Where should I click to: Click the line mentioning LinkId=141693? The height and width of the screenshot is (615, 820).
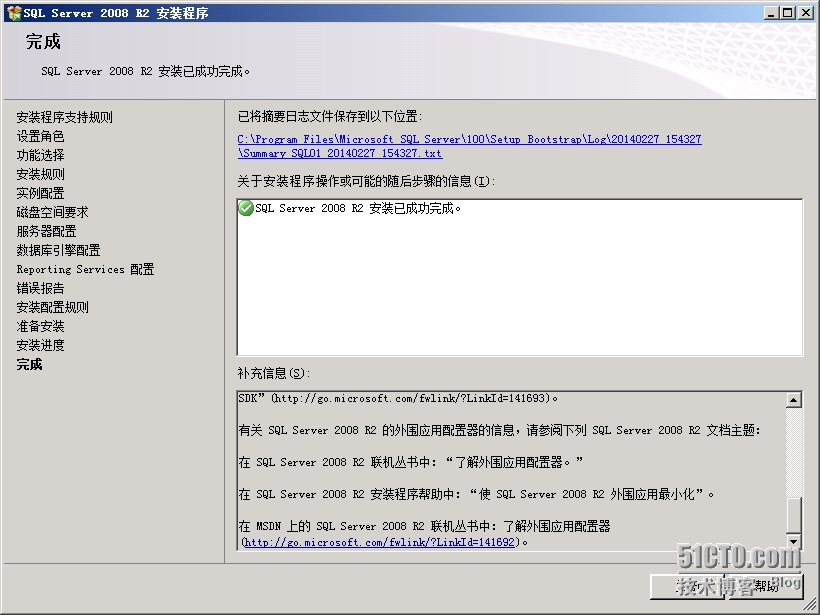pyautogui.click(x=398, y=398)
